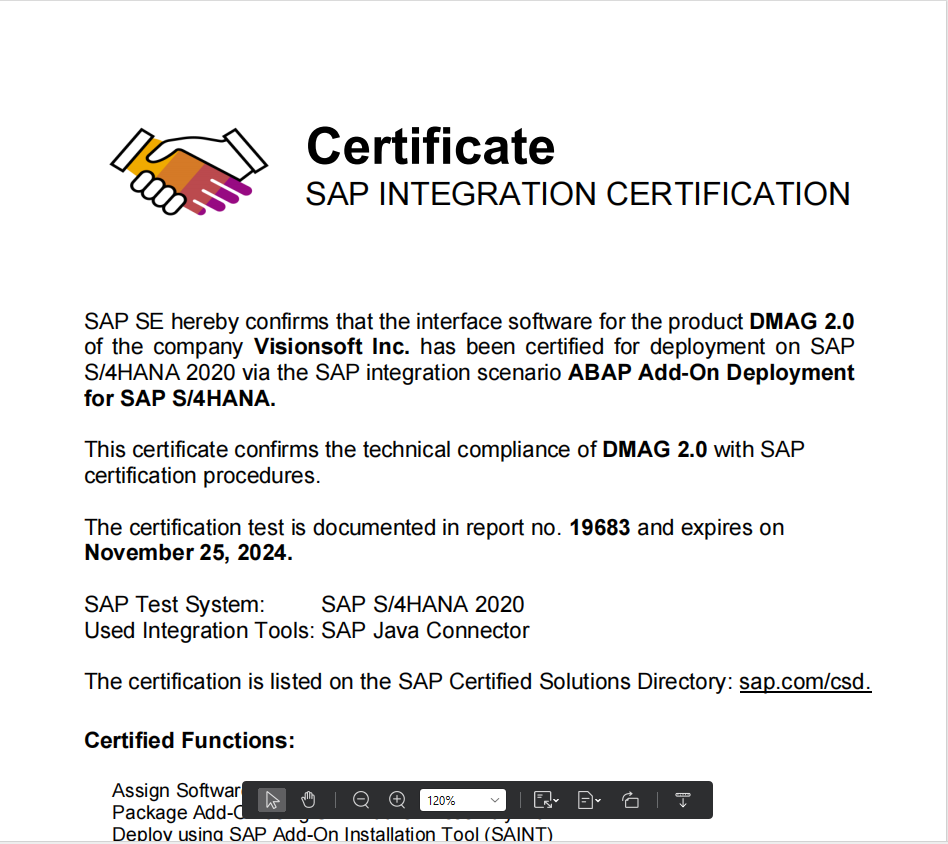The image size is (948, 844).
Task: Click the SAP INTEGRATION CERTIFICATION subtitle
Action: [x=577, y=194]
